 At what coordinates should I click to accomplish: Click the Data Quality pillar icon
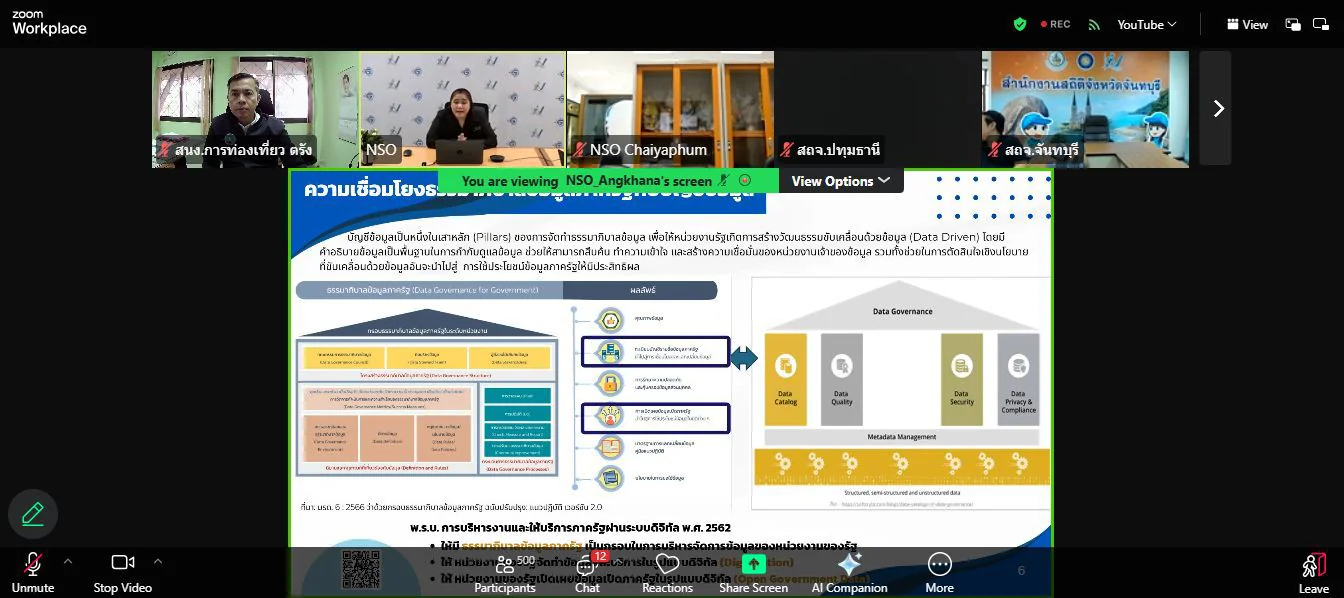pyautogui.click(x=842, y=365)
